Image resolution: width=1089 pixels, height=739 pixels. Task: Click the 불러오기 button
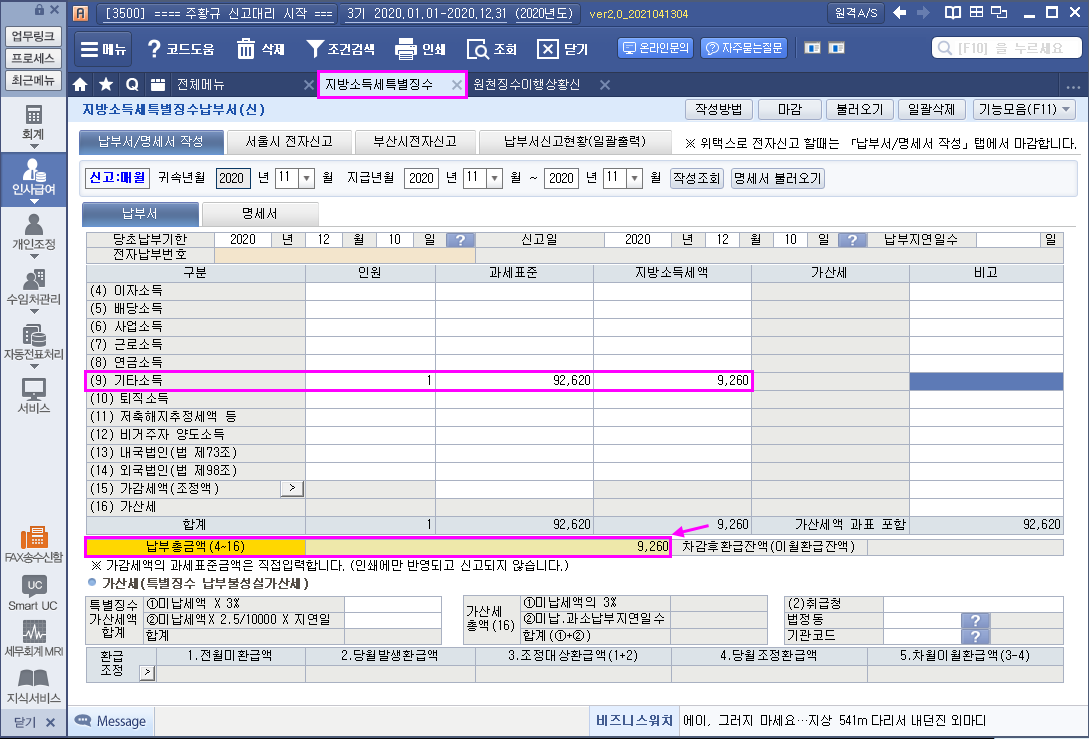click(x=859, y=110)
